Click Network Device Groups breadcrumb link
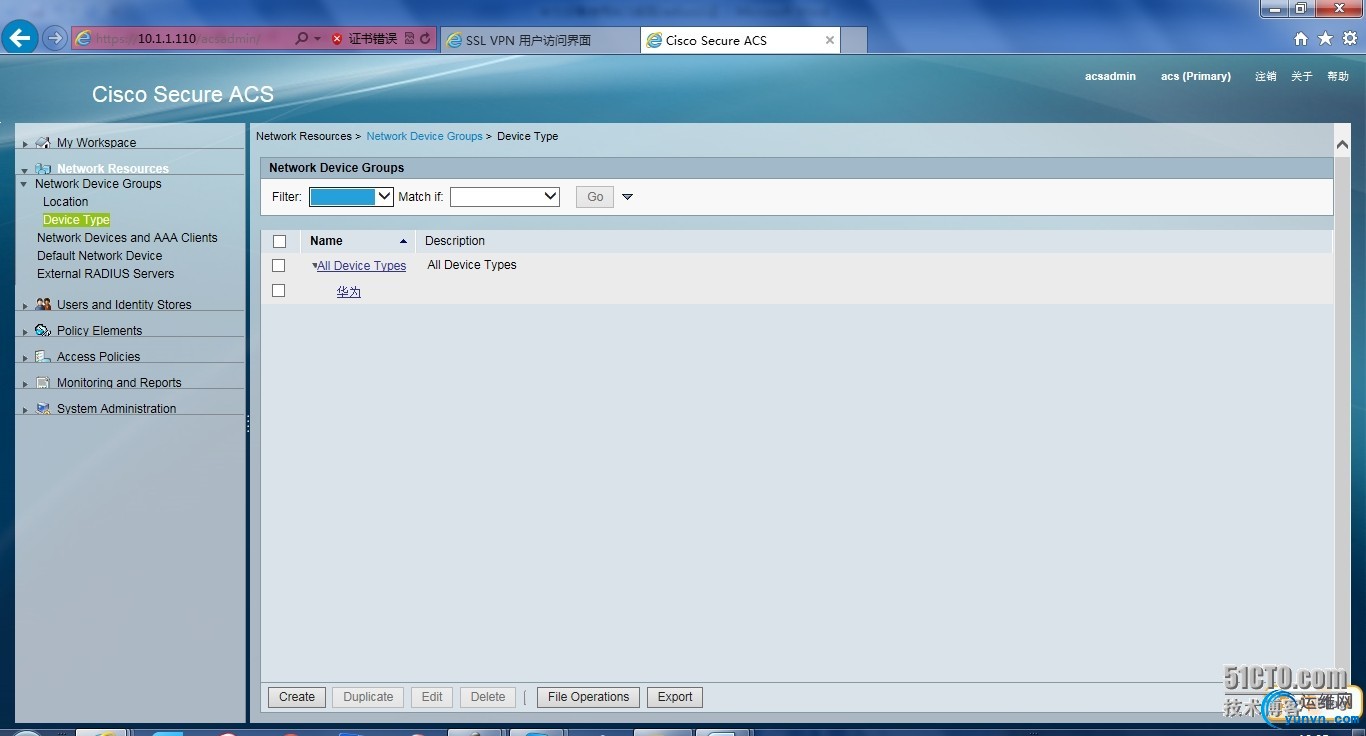The image size is (1366, 736). [424, 136]
